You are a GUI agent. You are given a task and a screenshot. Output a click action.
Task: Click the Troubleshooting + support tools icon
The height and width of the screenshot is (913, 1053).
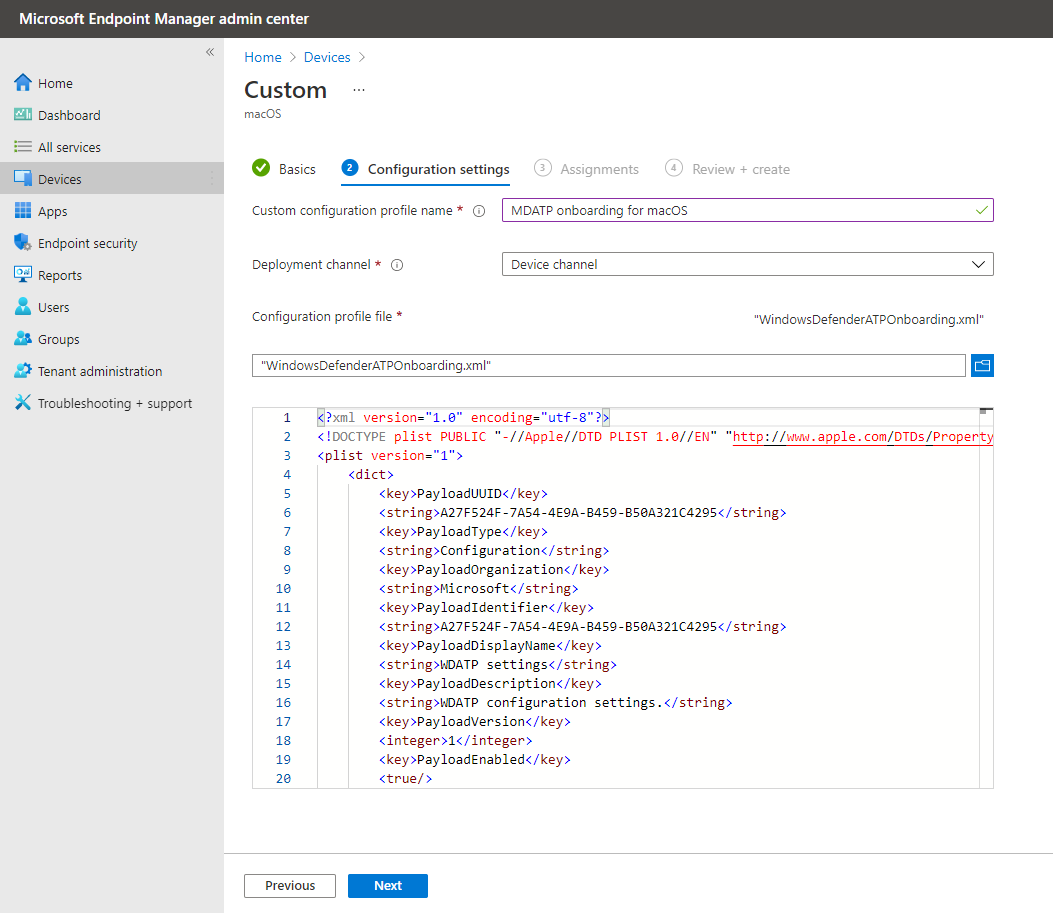pyautogui.click(x=23, y=403)
